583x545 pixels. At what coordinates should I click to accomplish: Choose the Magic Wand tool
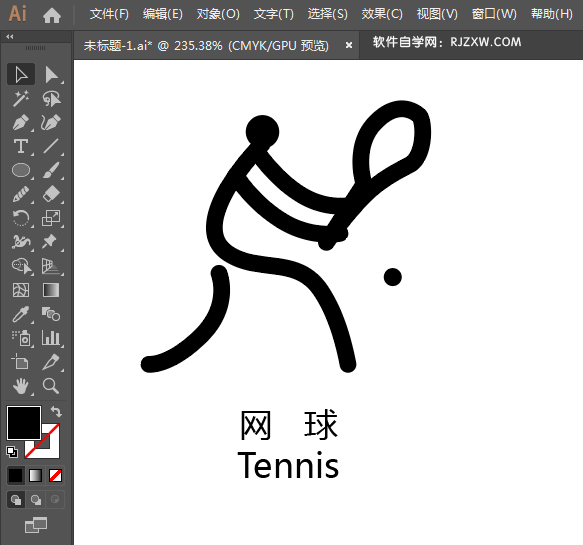[x=21, y=99]
